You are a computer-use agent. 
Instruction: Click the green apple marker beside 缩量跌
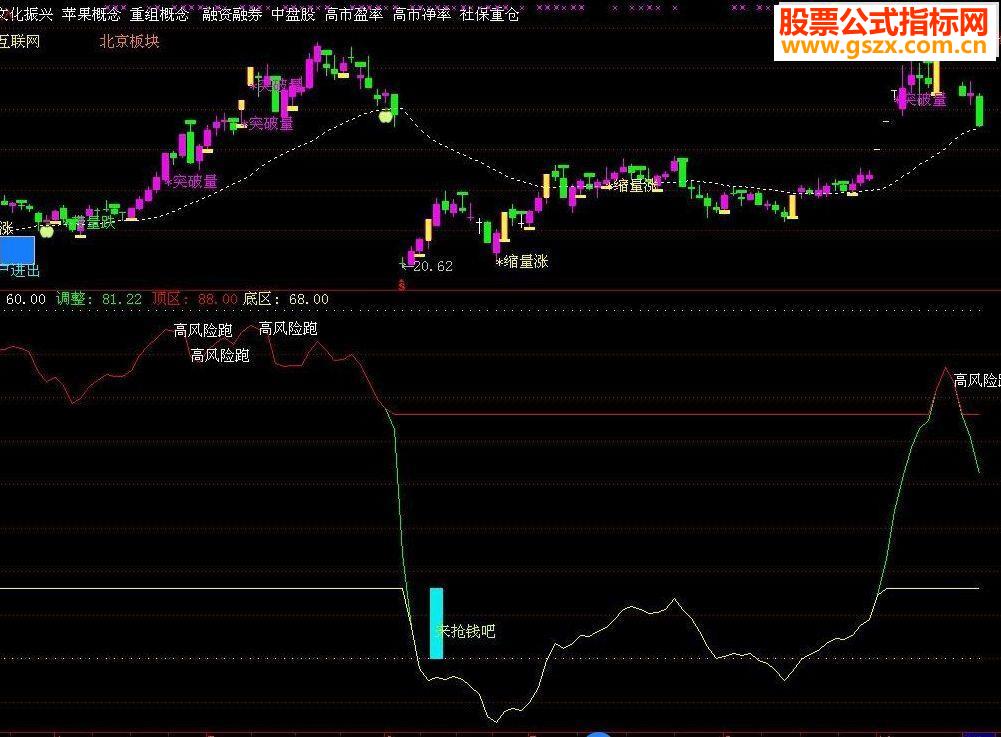47,231
